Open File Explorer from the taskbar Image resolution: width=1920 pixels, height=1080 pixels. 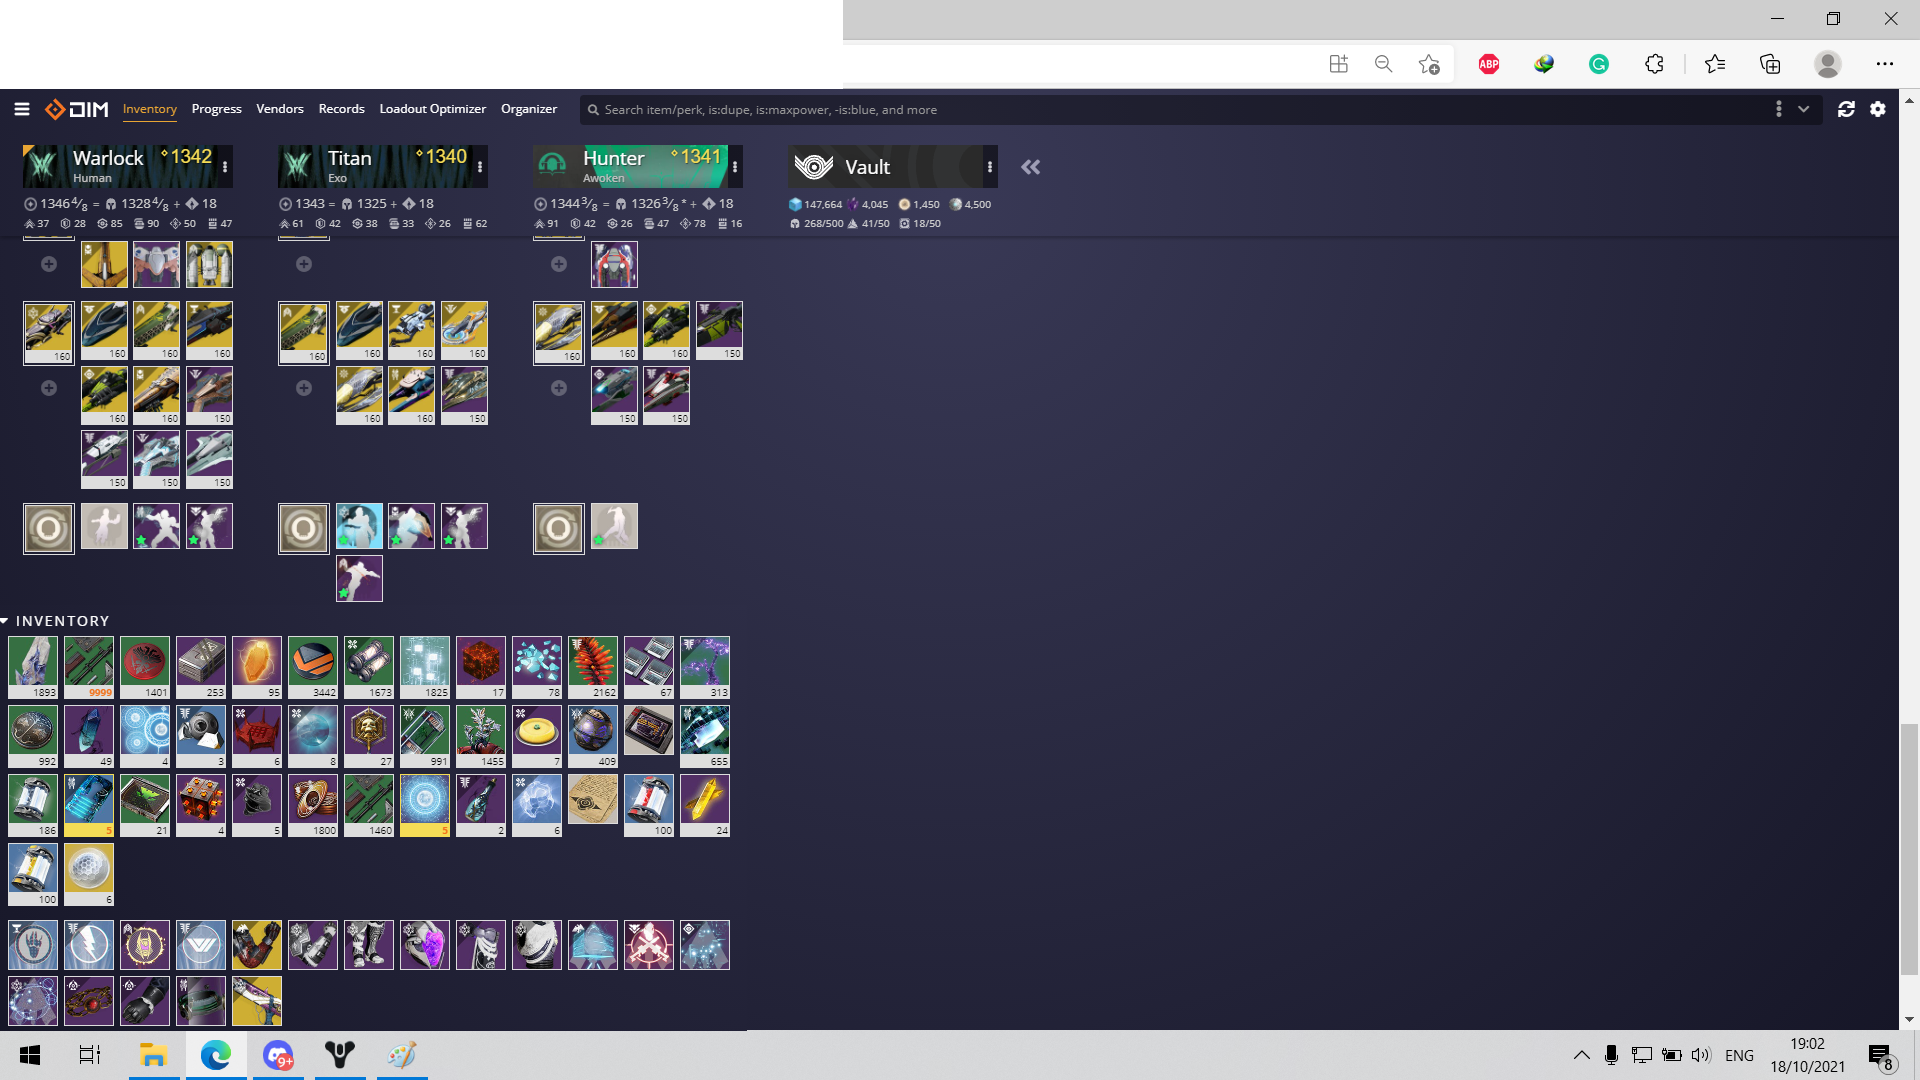[153, 1055]
